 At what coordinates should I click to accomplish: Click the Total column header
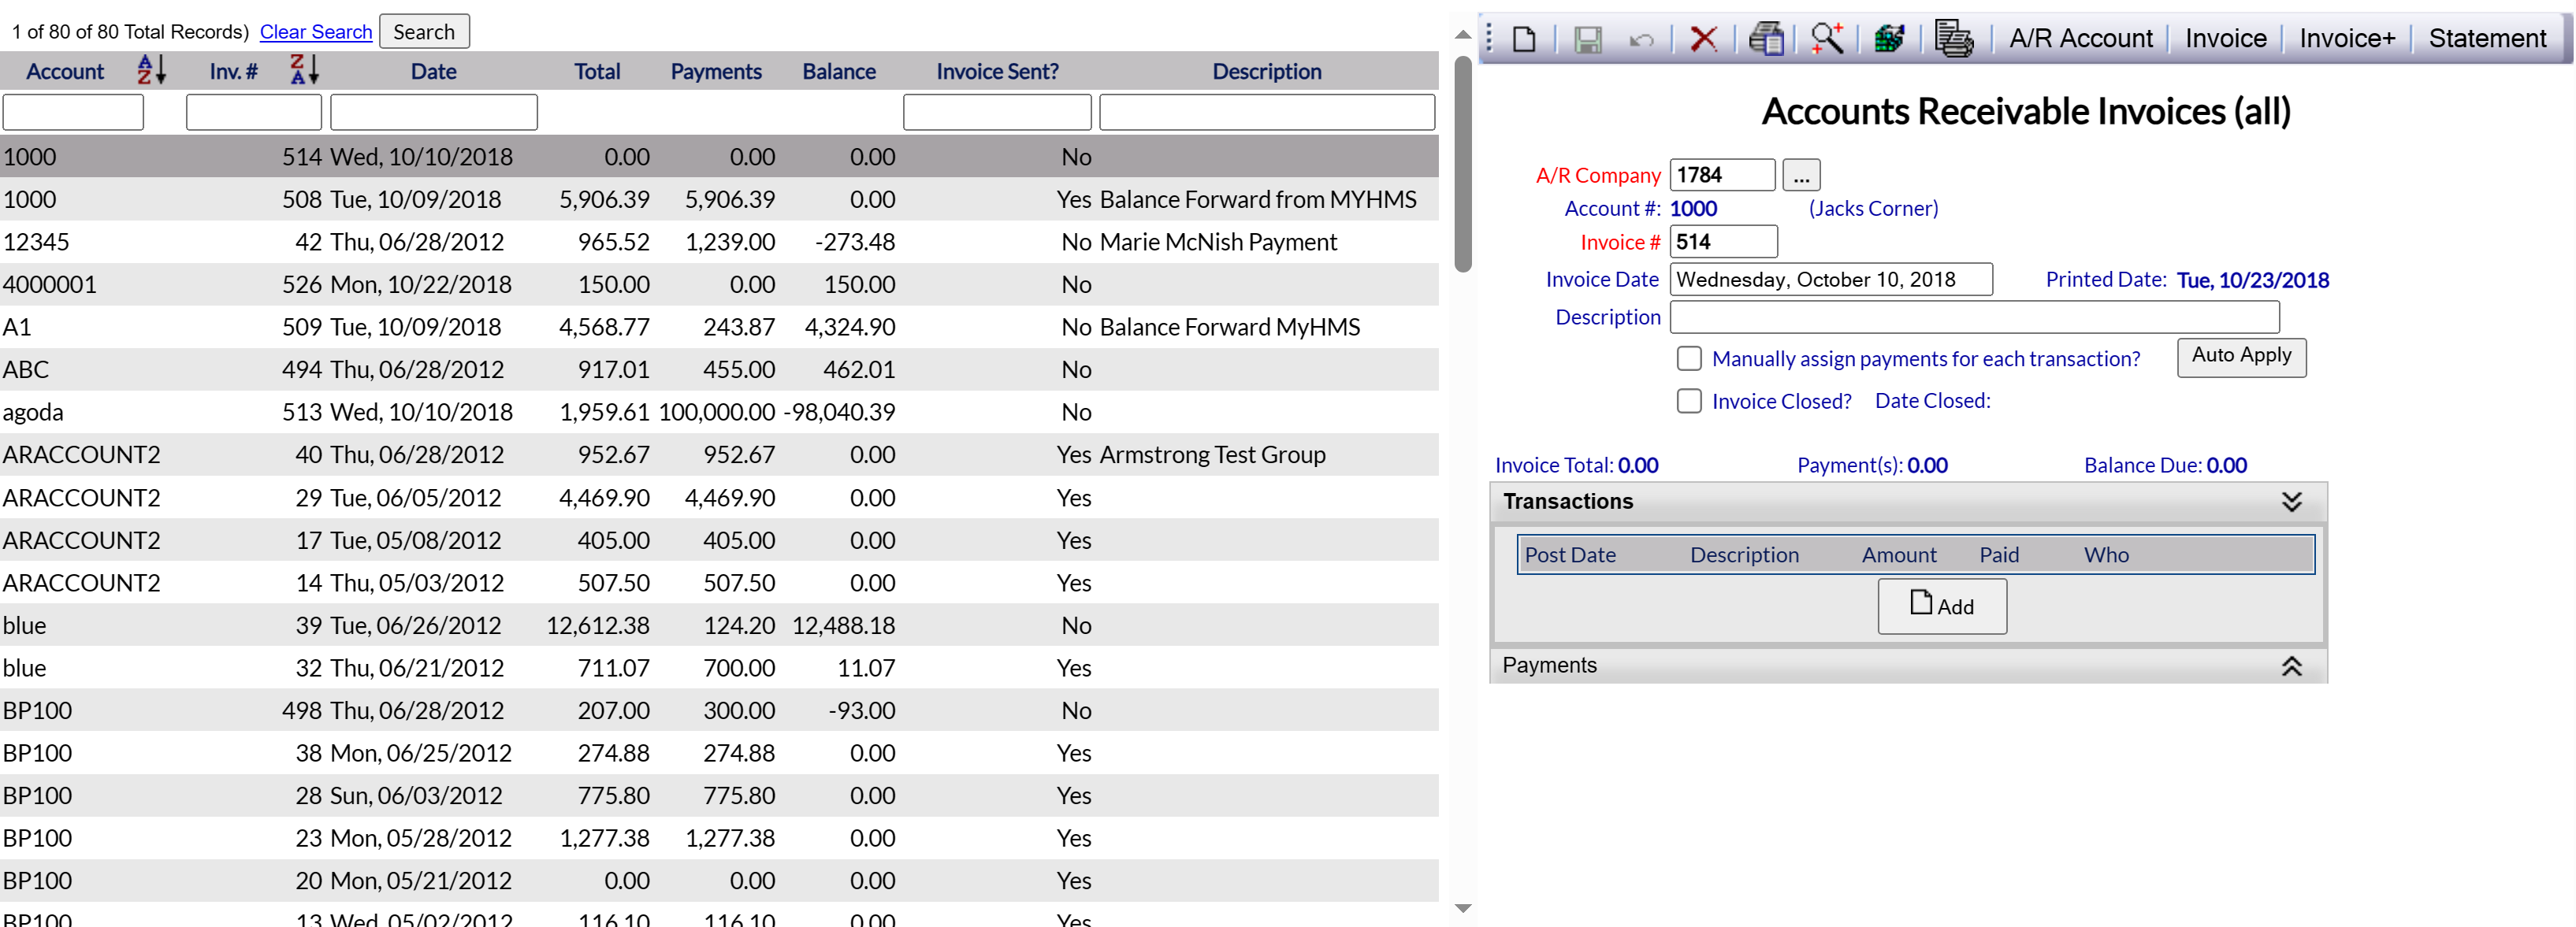[x=597, y=71]
